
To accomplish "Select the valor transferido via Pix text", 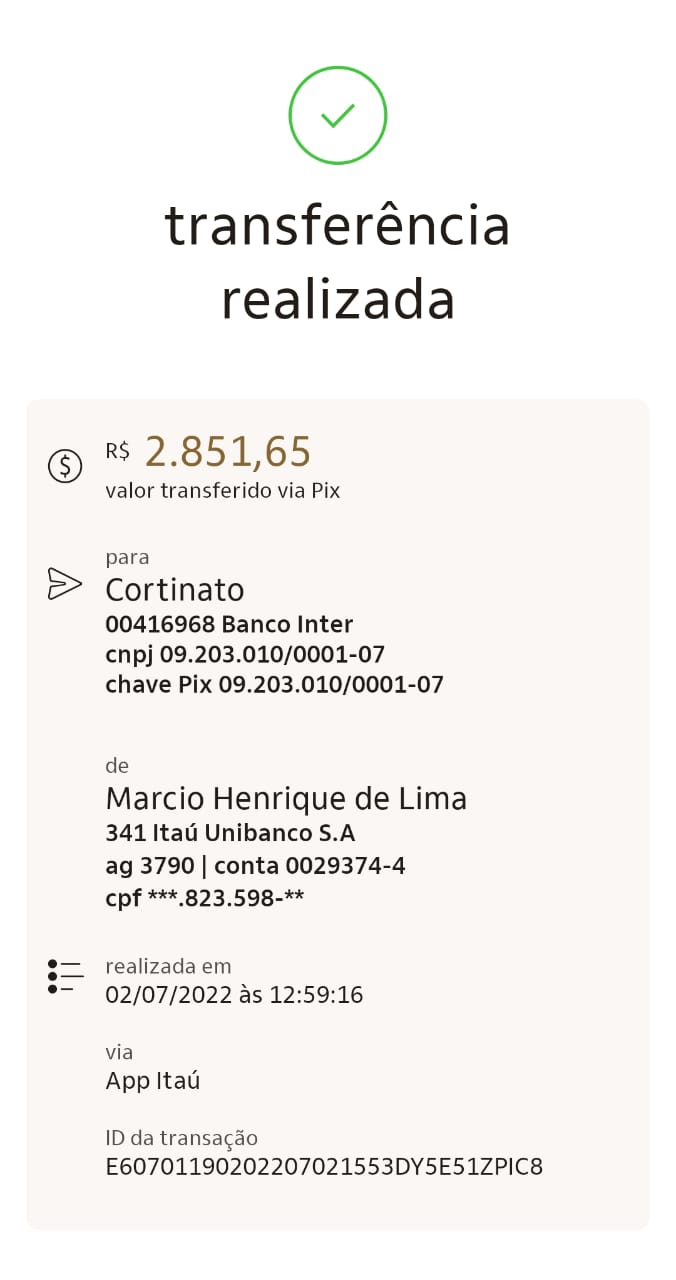I will click(223, 491).
